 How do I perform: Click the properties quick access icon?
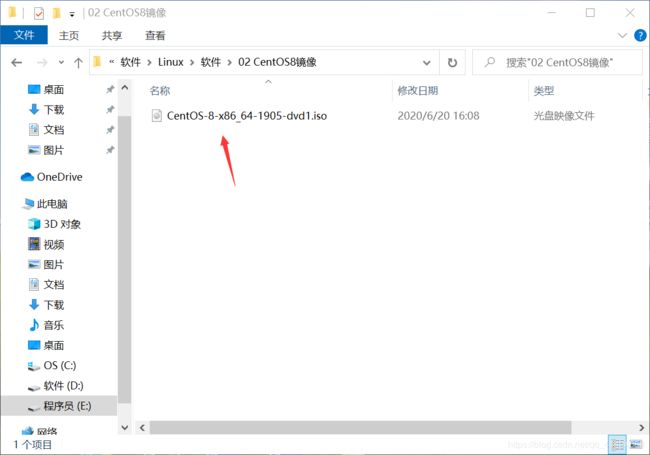[x=39, y=13]
